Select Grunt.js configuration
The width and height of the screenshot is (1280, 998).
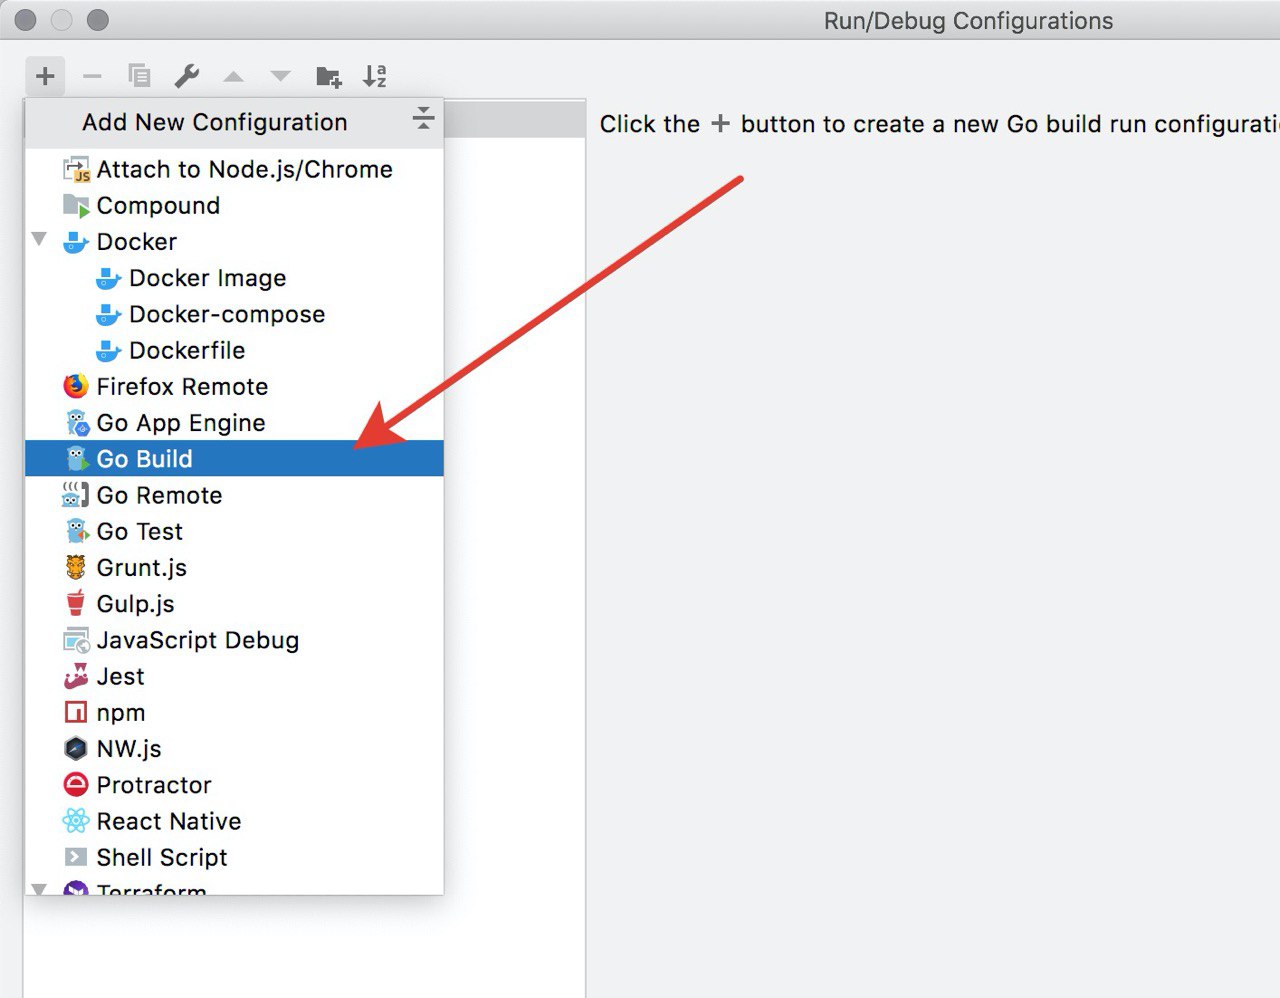pos(234,567)
